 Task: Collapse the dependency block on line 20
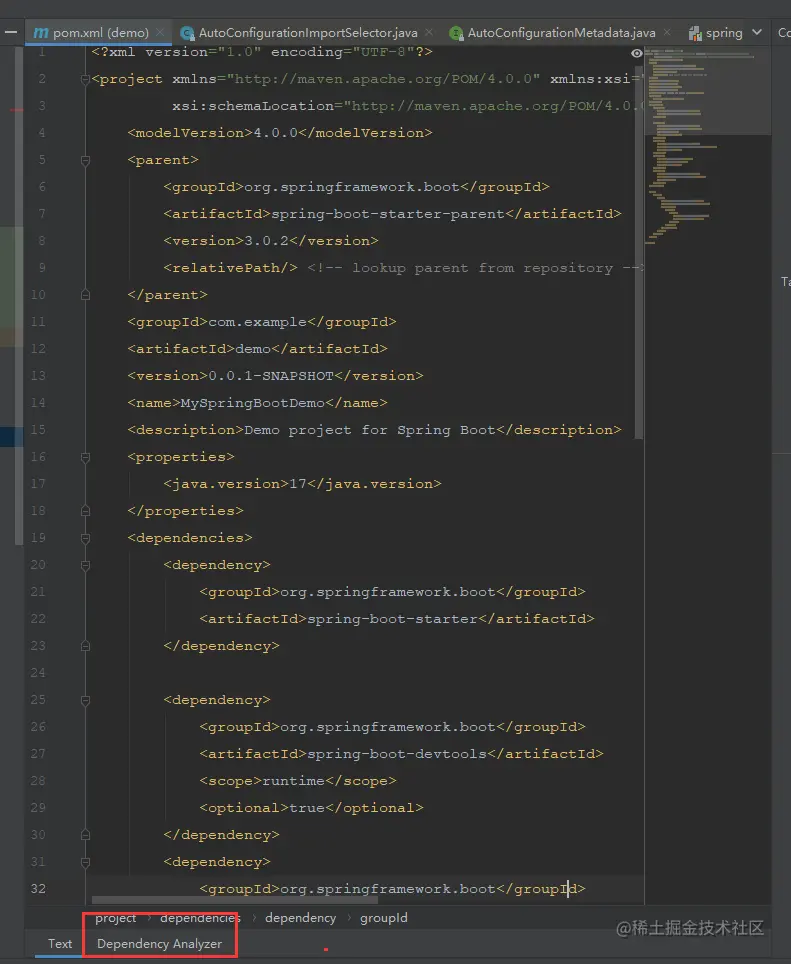coord(85,566)
